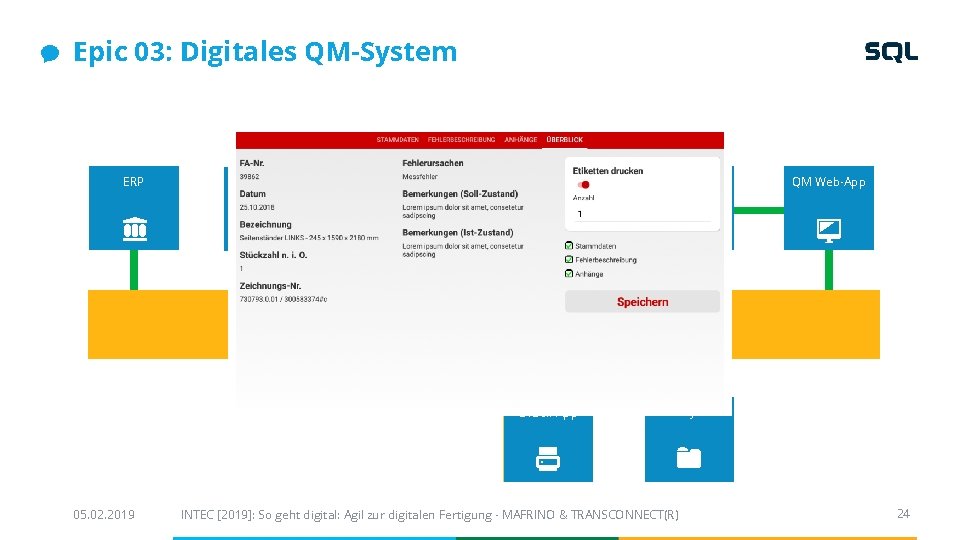This screenshot has height=540, width=960.
Task: Select the ANHÄNGE tab
Action: 520,140
